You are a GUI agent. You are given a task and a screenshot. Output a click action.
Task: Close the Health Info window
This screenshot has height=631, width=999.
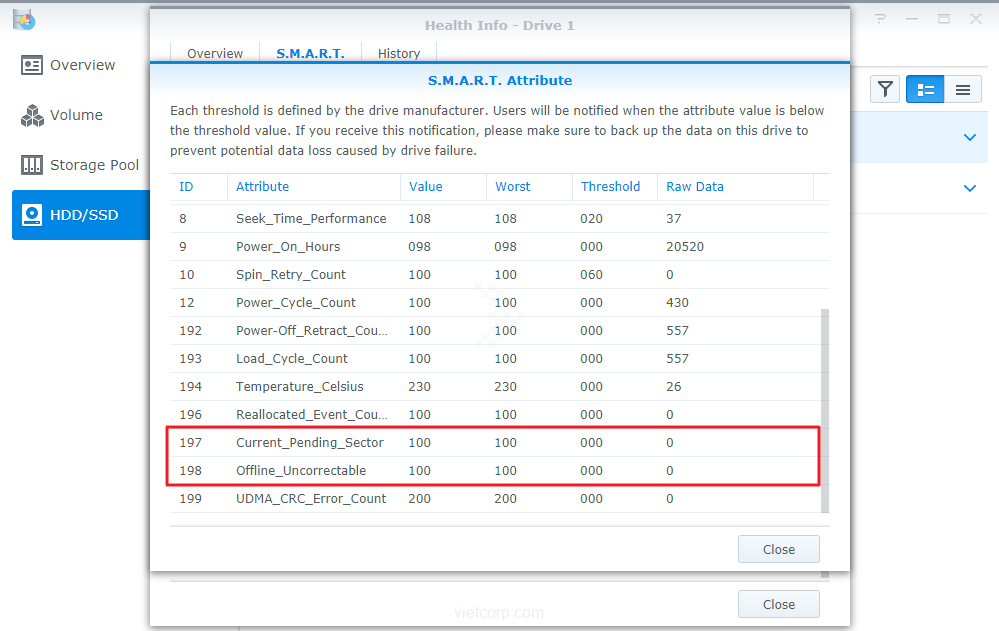point(778,604)
